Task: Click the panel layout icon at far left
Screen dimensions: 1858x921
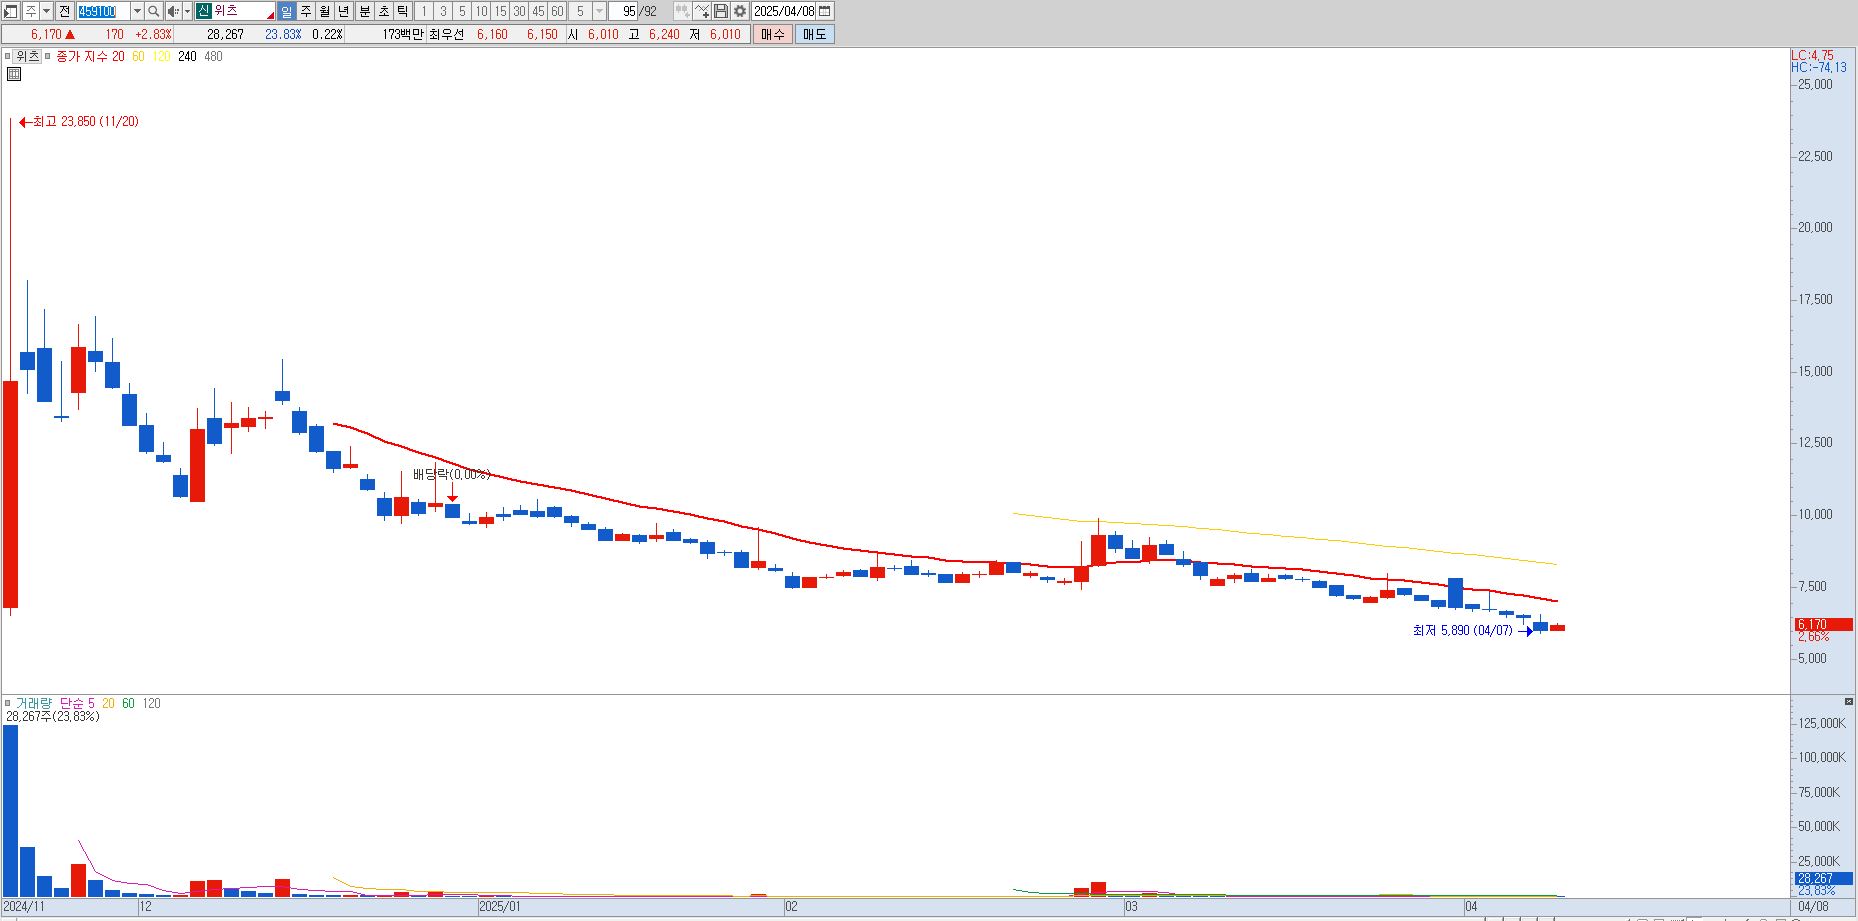Action: [x=11, y=11]
